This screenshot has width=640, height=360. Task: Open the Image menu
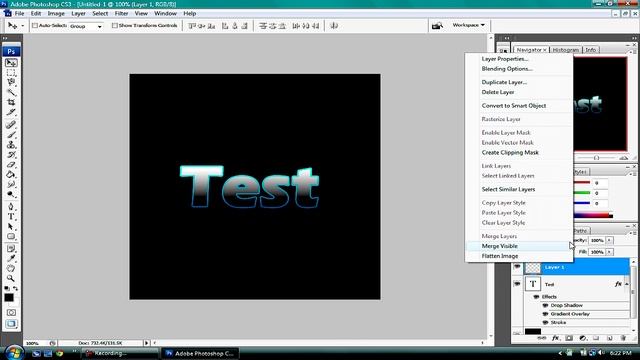[x=56, y=13]
